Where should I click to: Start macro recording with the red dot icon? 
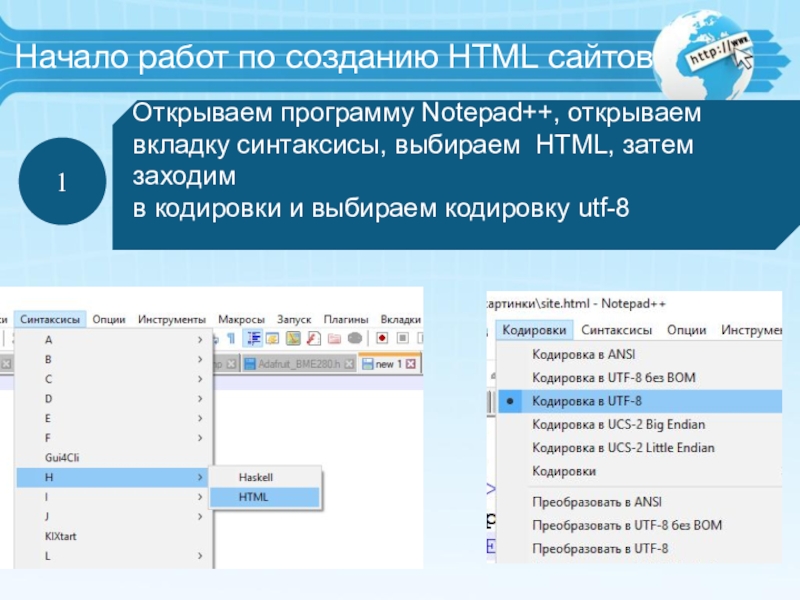click(382, 338)
